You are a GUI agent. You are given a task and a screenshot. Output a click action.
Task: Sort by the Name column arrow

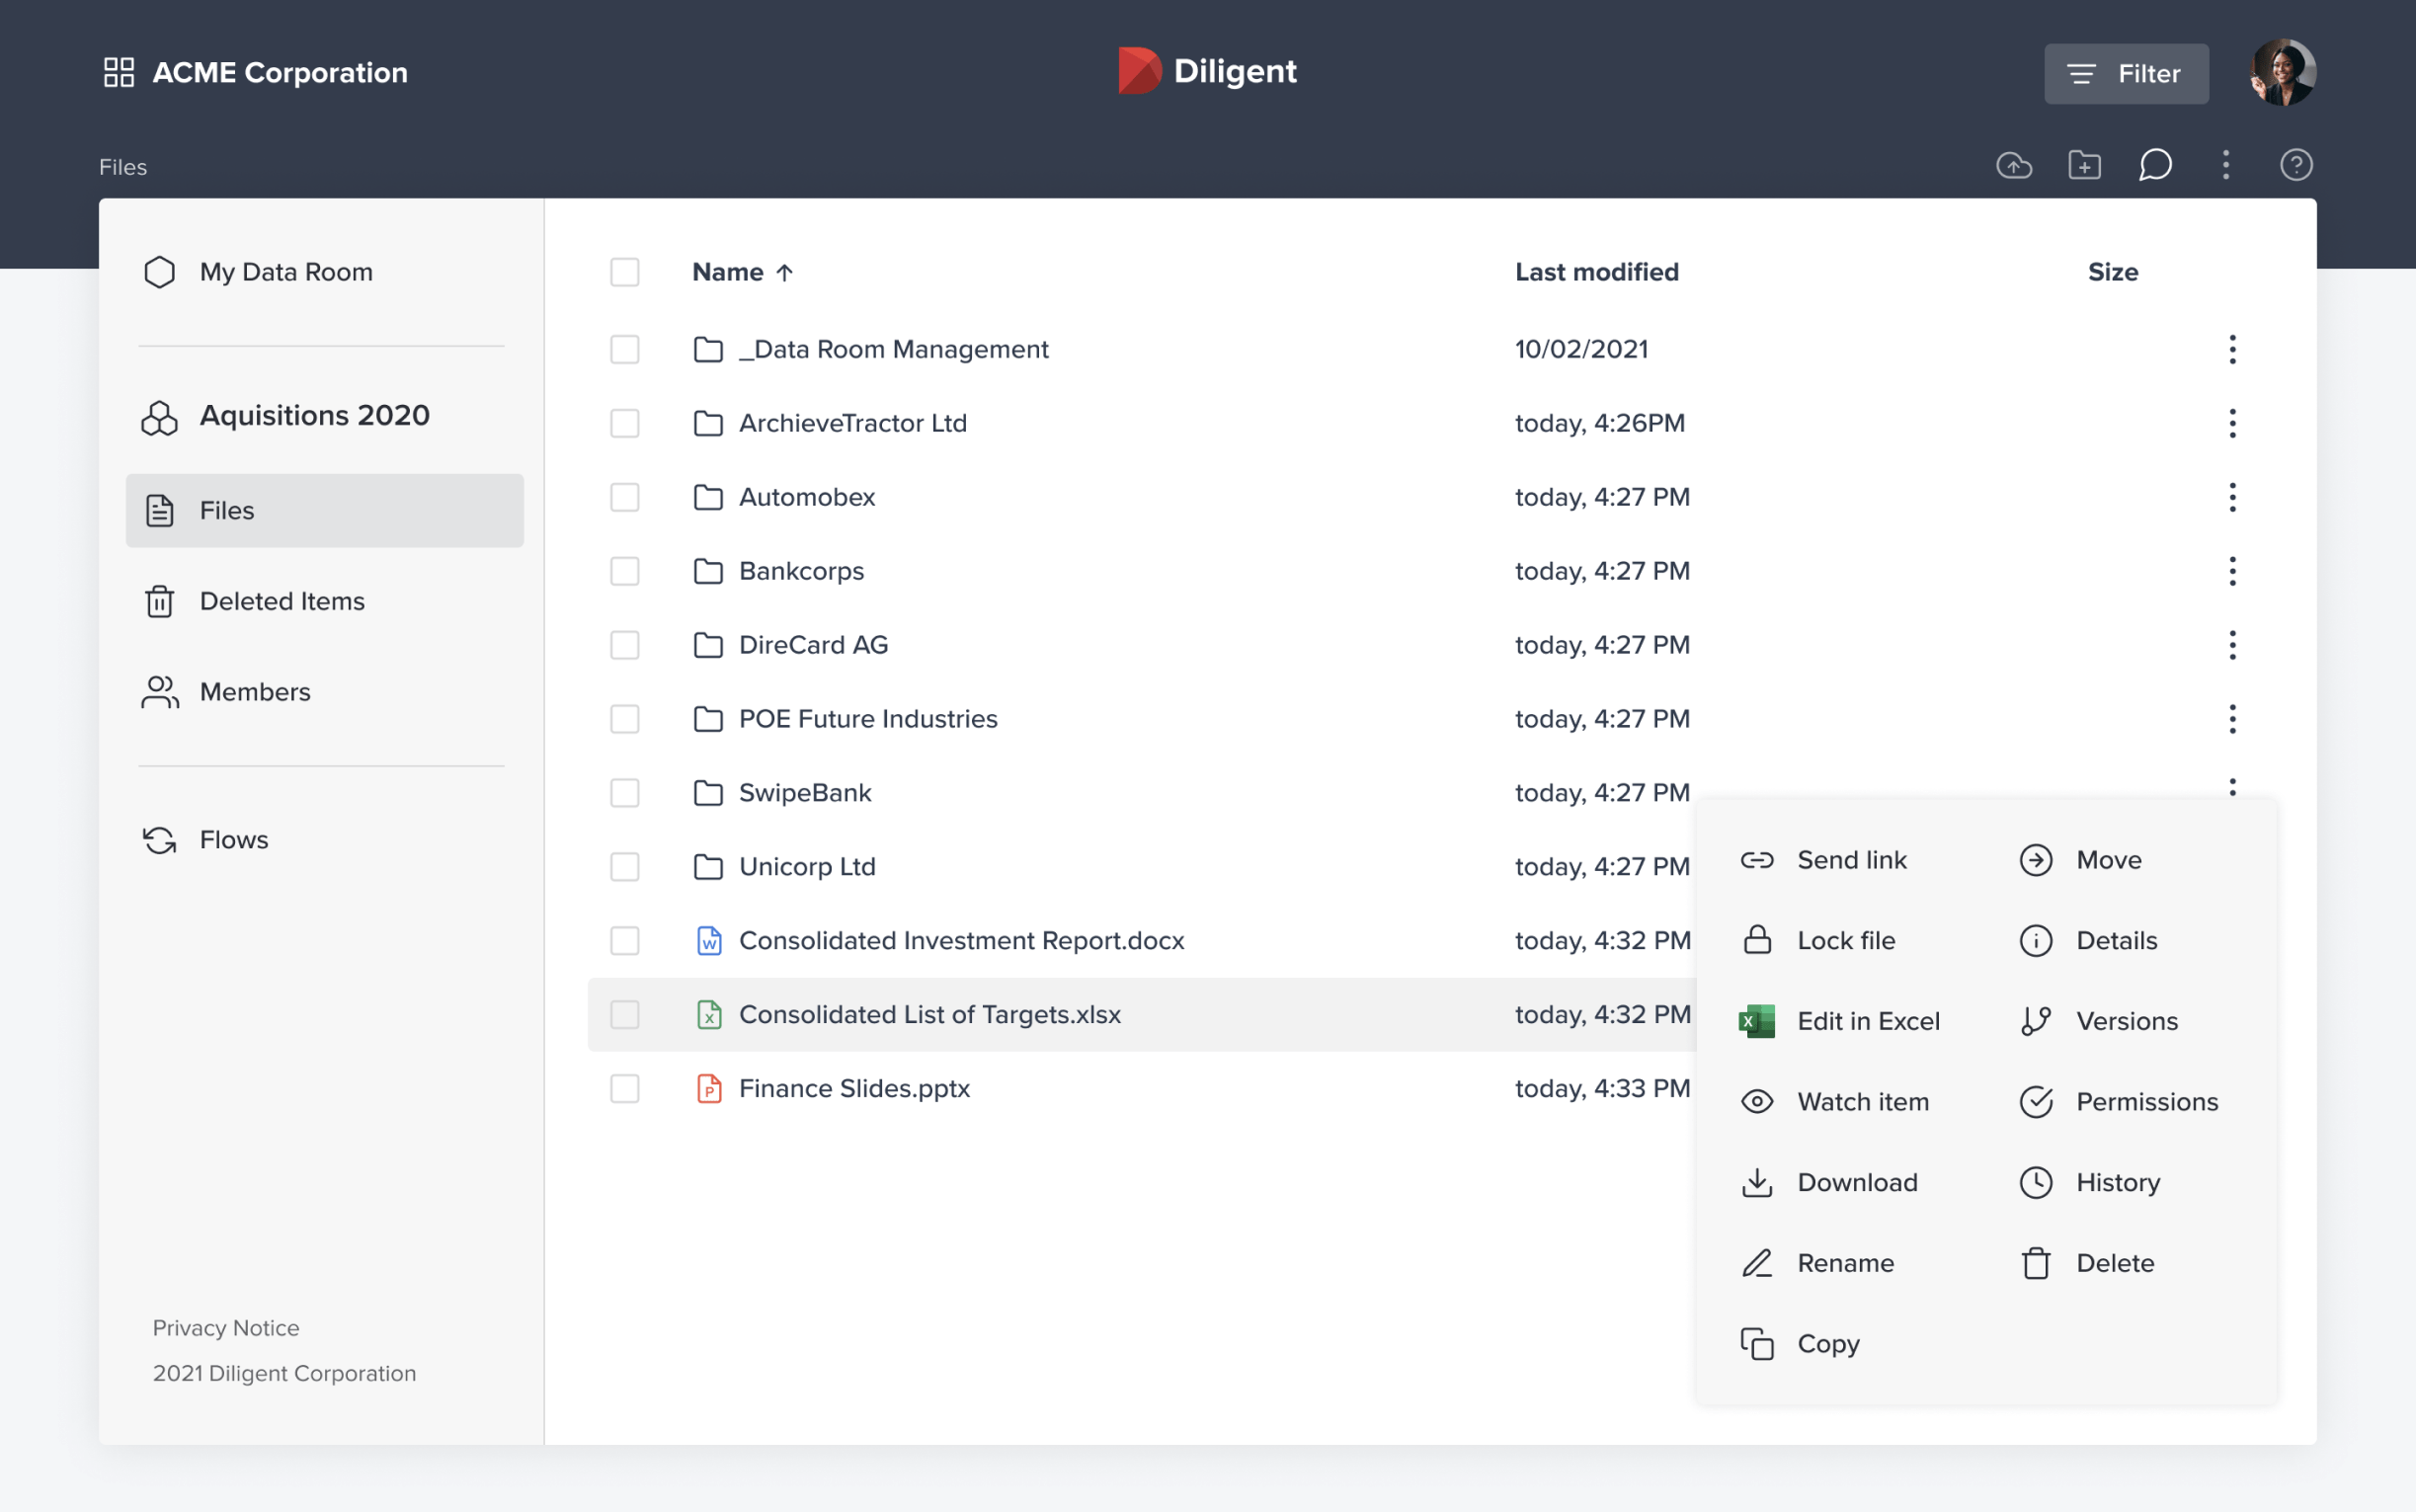coord(785,273)
